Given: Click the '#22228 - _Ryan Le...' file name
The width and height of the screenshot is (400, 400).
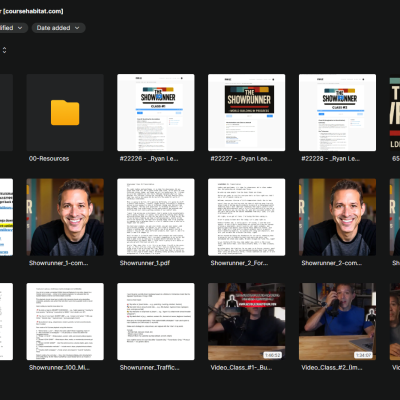Looking at the screenshot, I should pos(330,159).
